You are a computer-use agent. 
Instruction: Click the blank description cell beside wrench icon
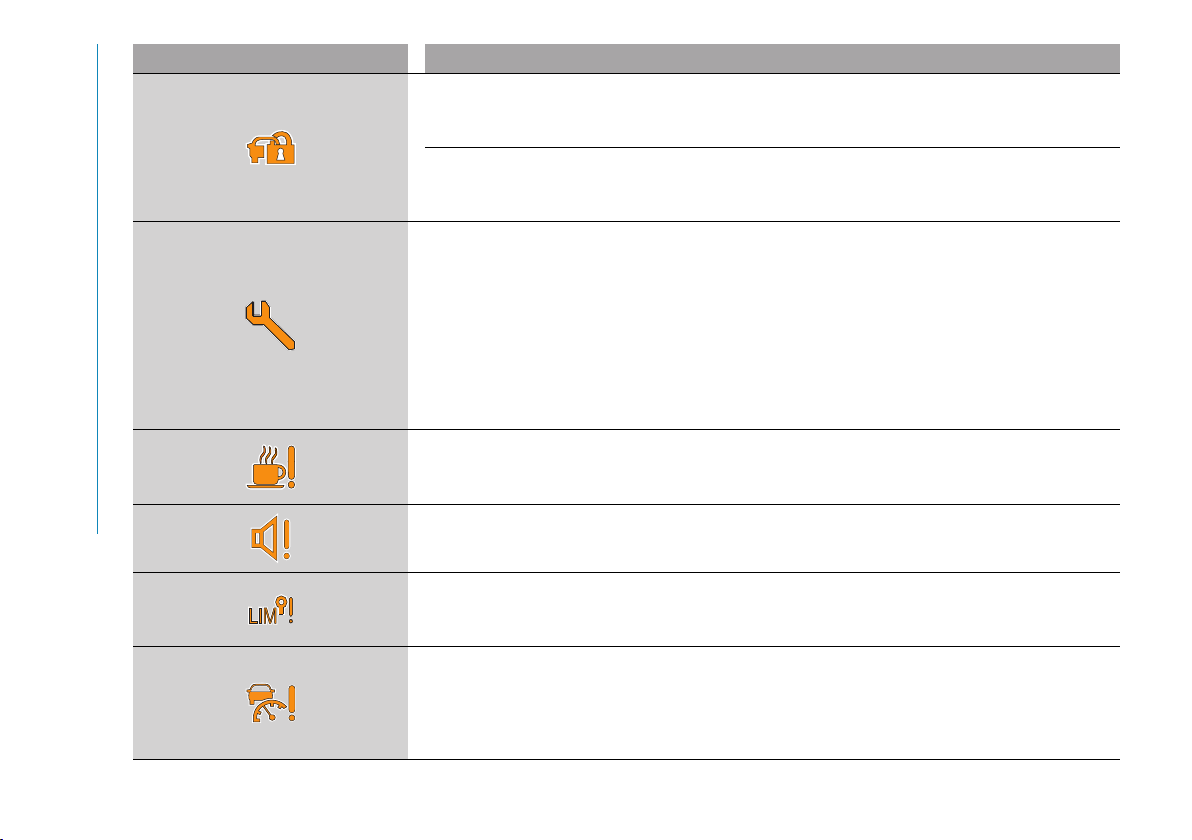point(771,326)
